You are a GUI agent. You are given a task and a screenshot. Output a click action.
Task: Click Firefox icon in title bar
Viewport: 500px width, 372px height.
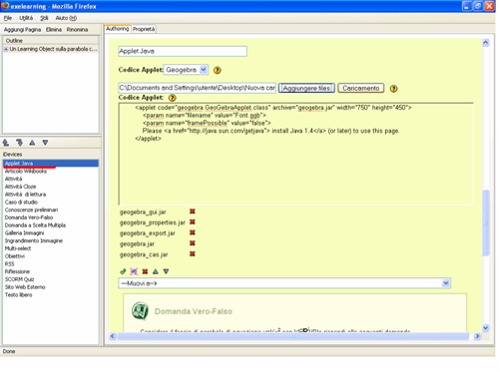5,6
